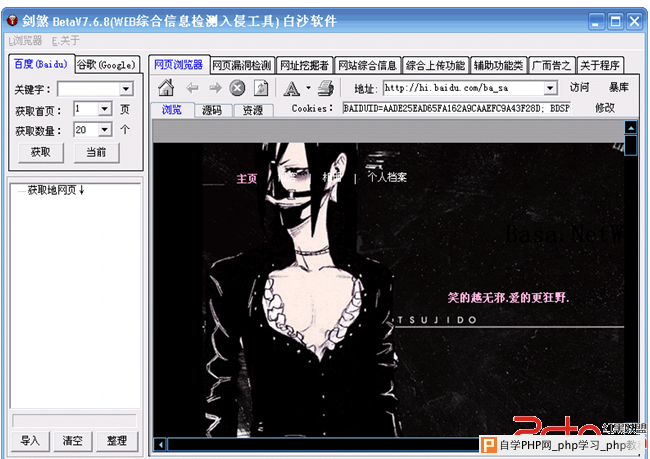This screenshot has width=650, height=459.
Task: Click the 清空 clear button
Action: [x=73, y=440]
